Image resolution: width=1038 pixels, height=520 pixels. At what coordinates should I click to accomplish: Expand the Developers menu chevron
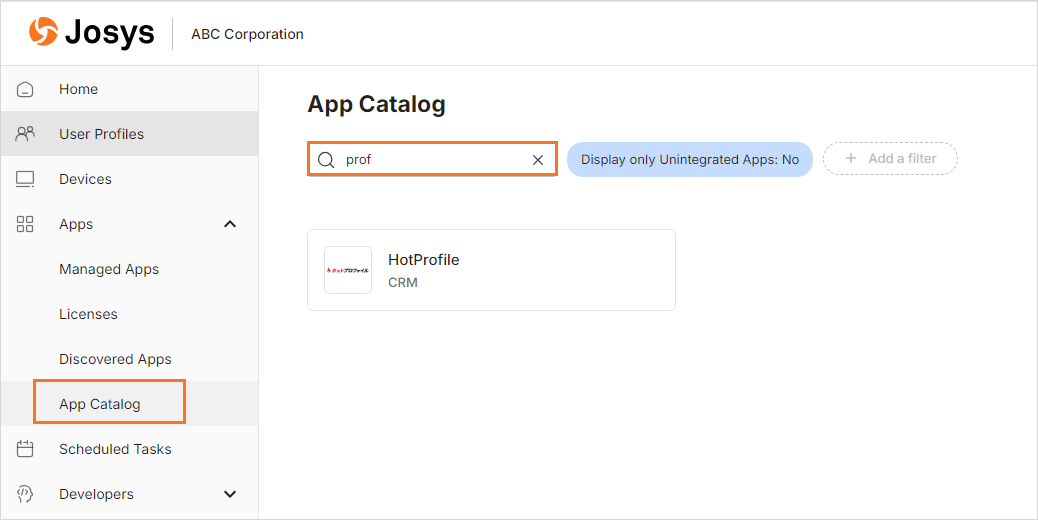click(x=230, y=494)
